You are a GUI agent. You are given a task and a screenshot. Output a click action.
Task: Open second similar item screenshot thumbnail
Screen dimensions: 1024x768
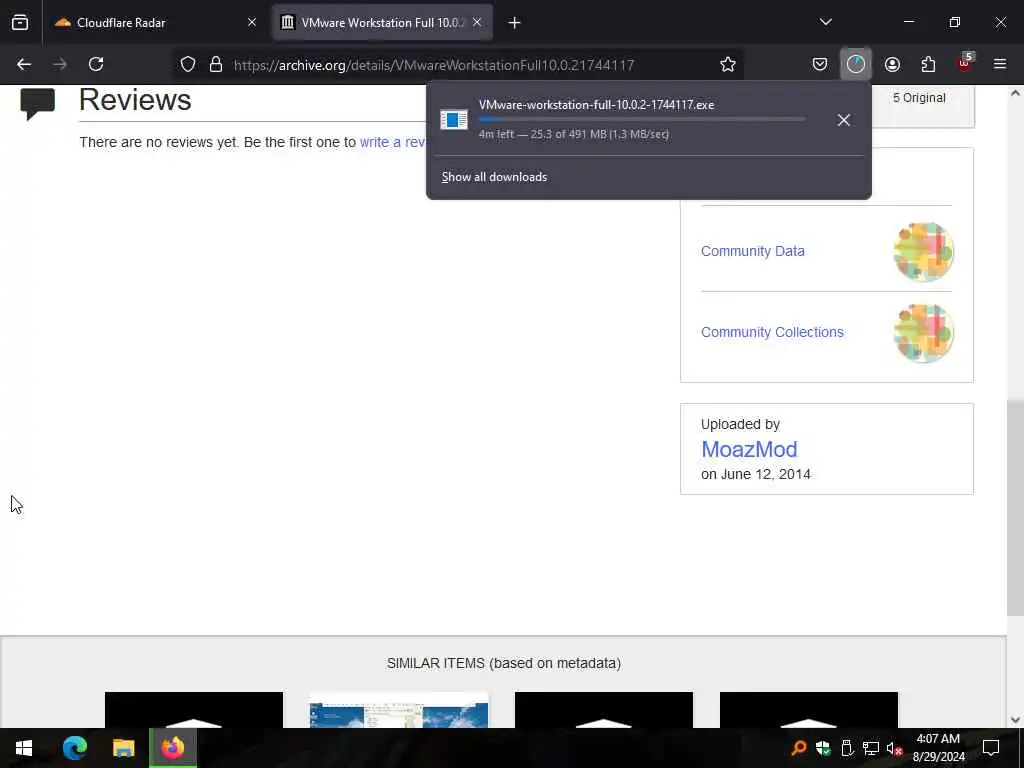click(x=398, y=710)
